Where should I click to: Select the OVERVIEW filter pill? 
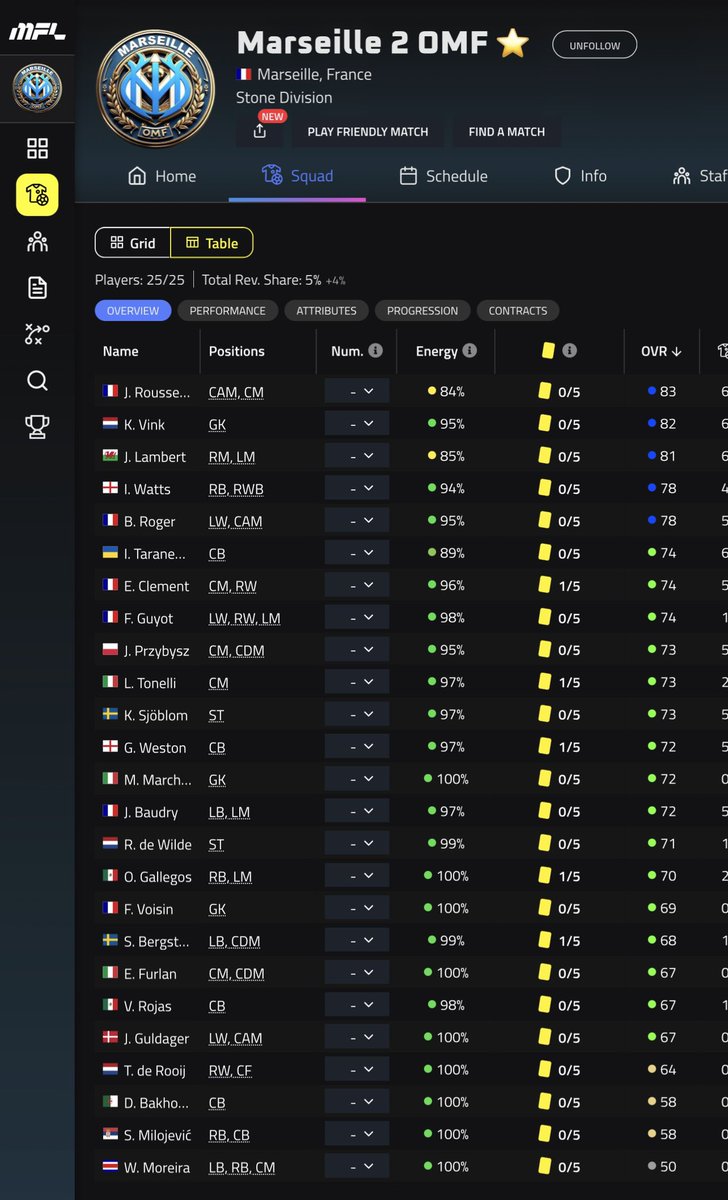pos(133,311)
